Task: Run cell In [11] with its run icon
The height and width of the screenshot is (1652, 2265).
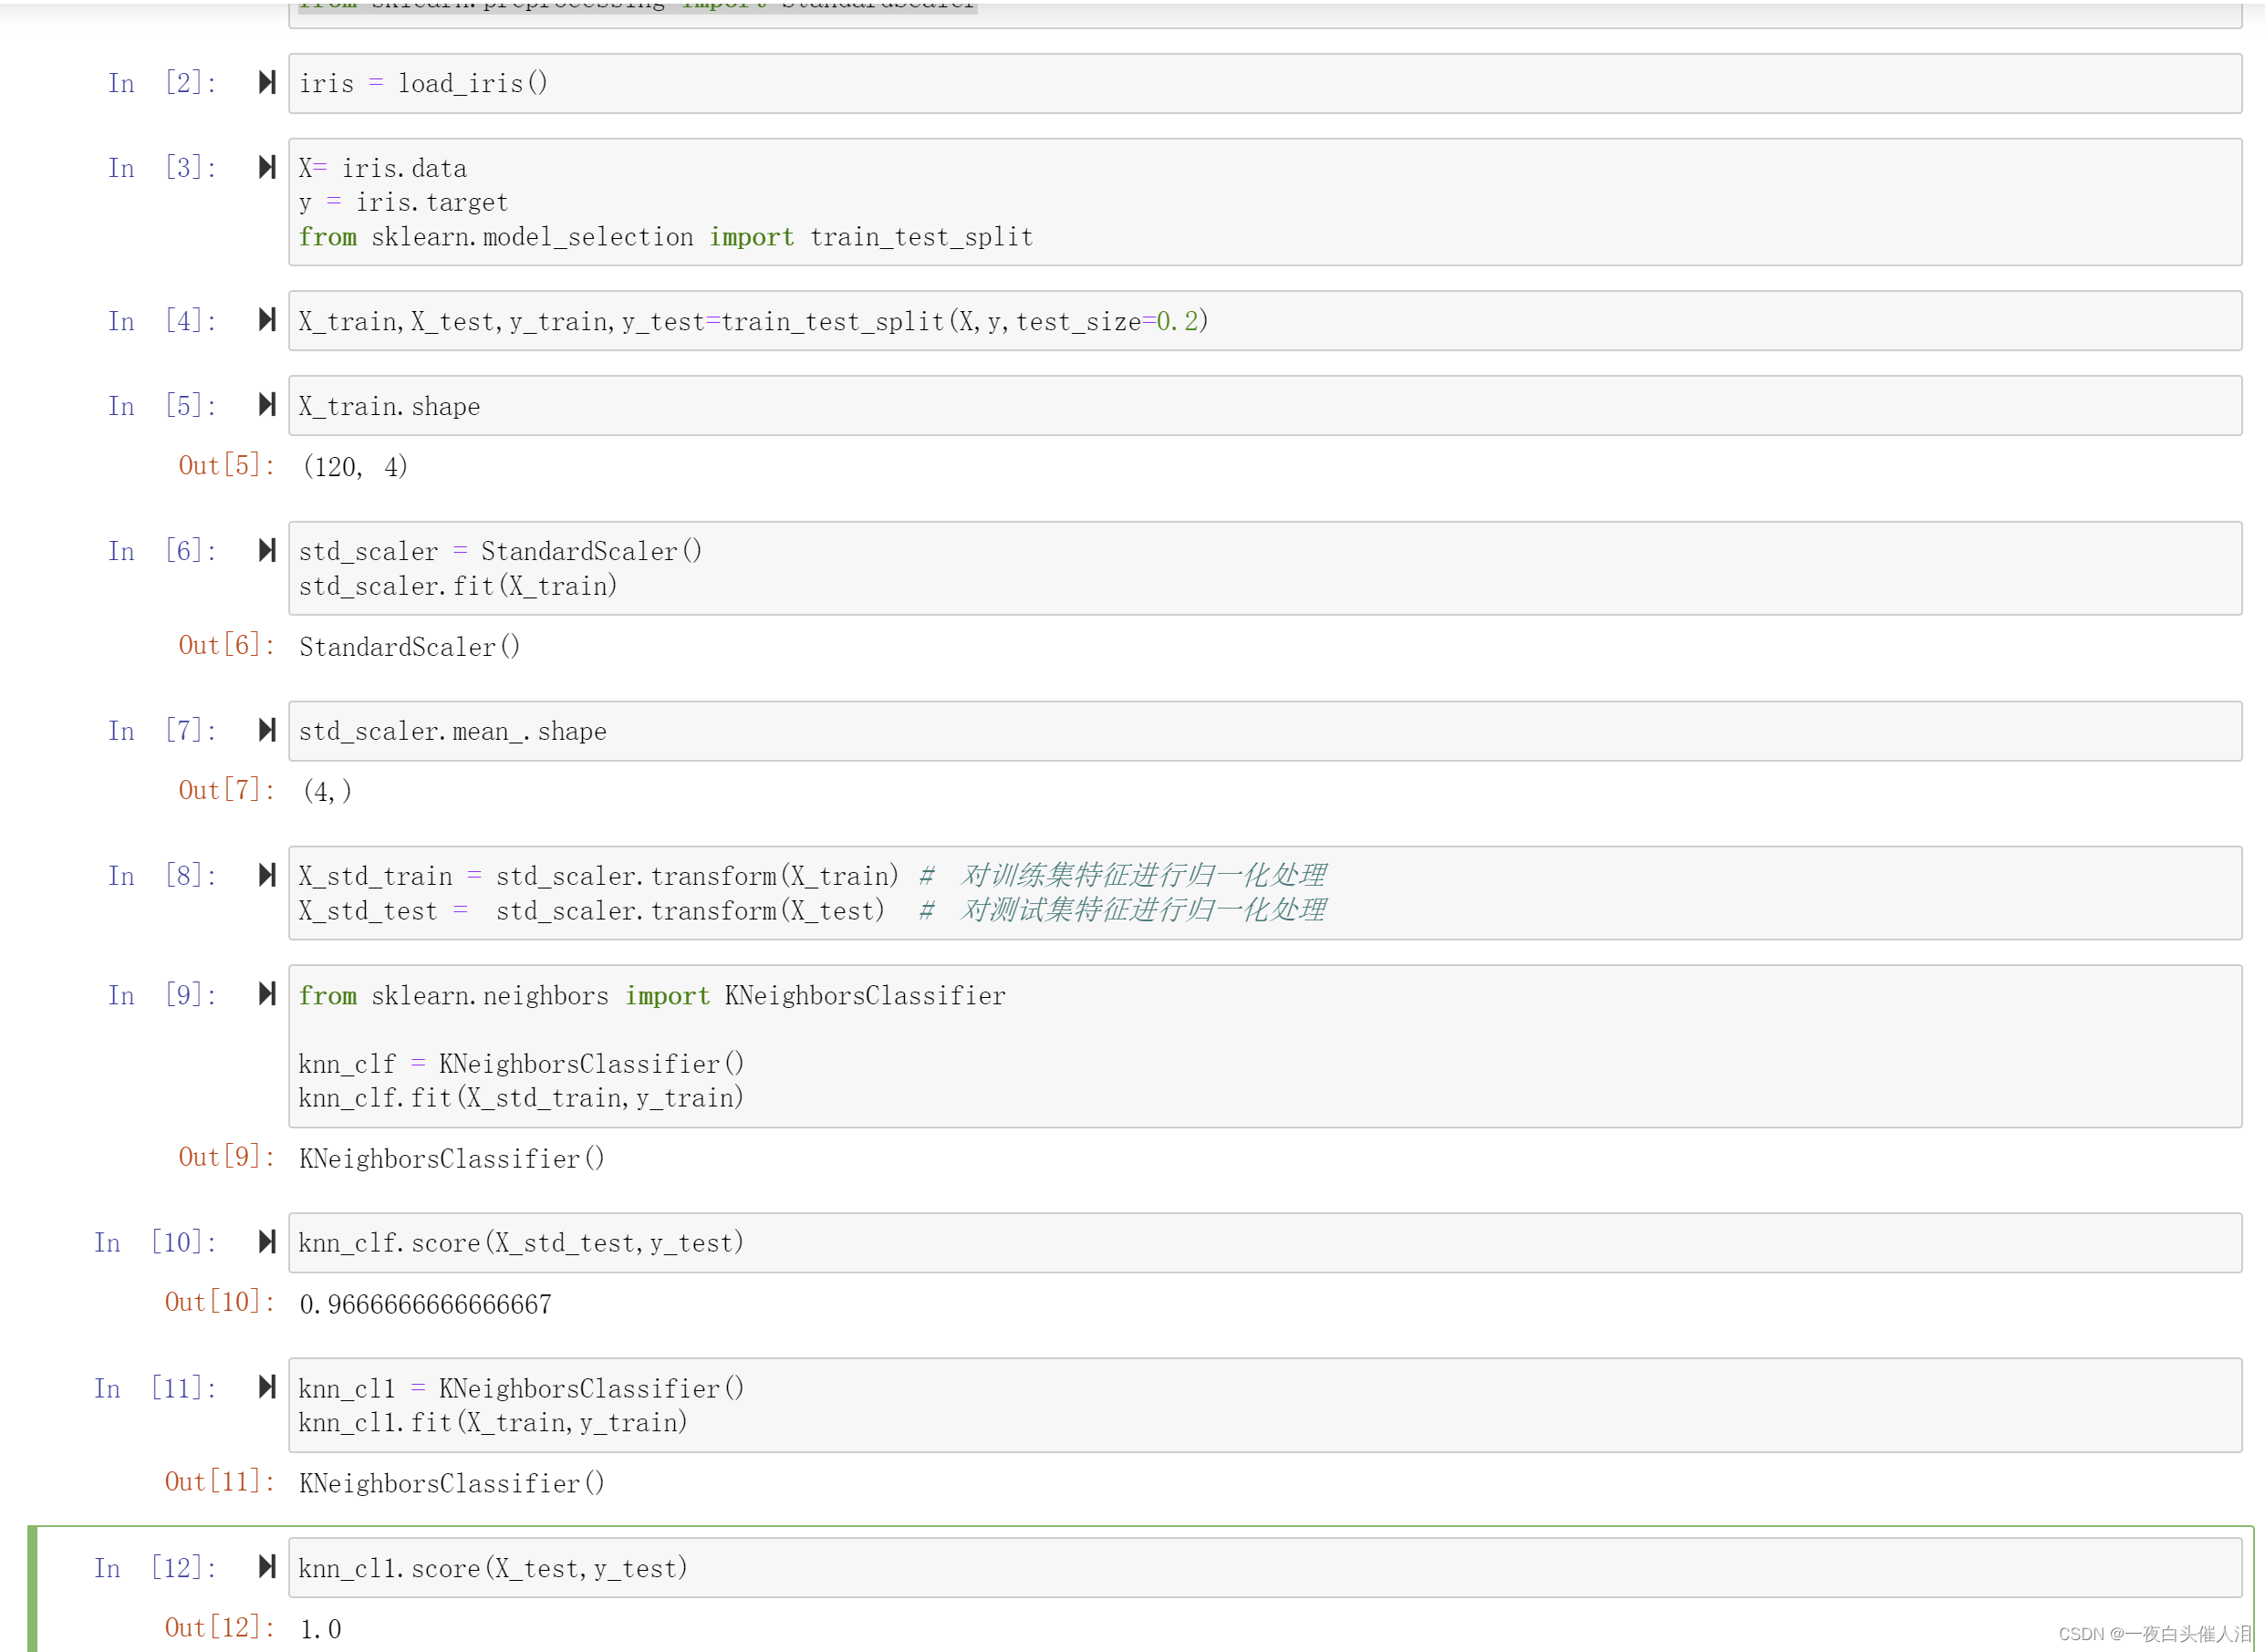Action: (x=267, y=1387)
